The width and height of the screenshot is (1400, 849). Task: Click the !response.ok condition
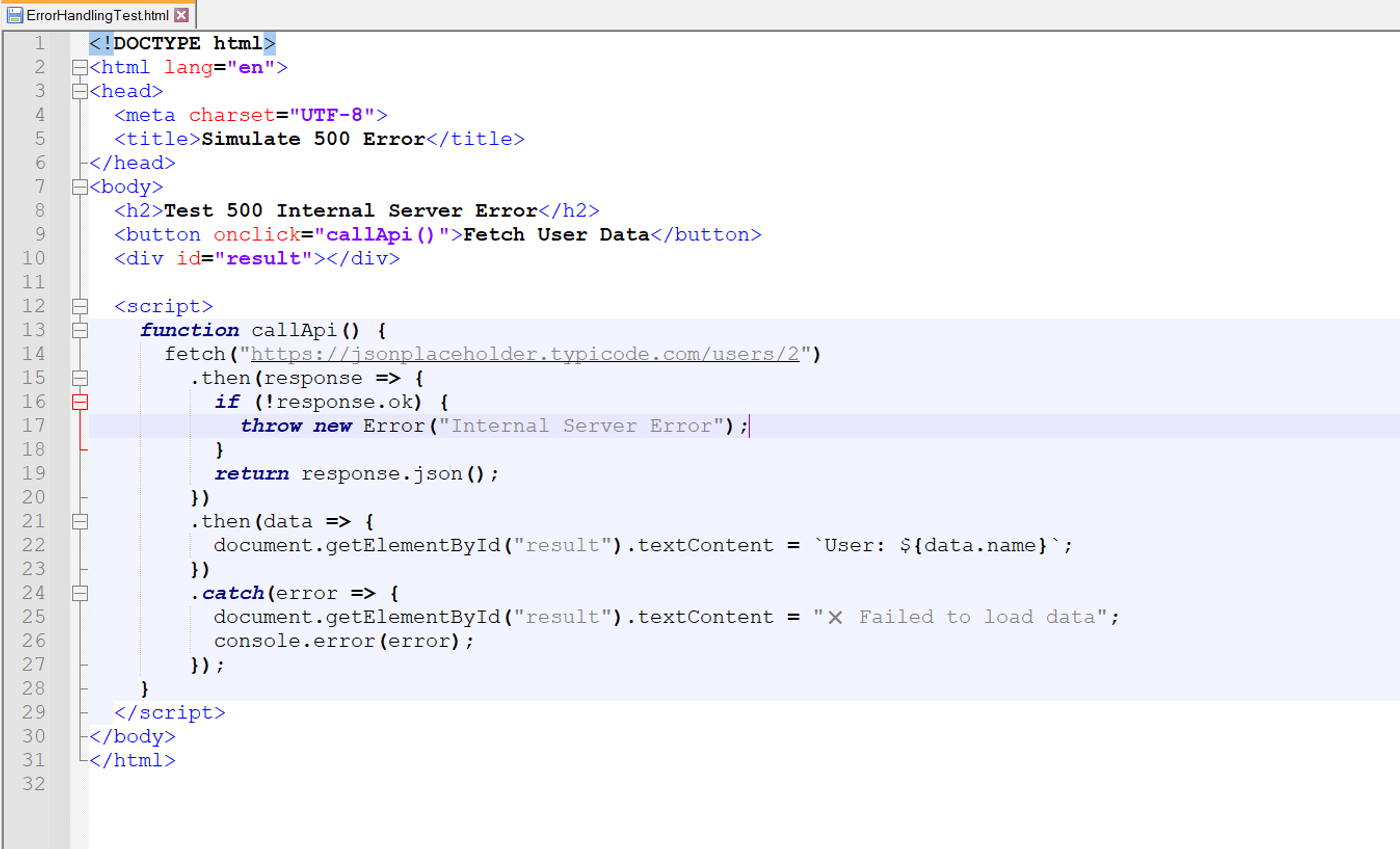pos(344,402)
